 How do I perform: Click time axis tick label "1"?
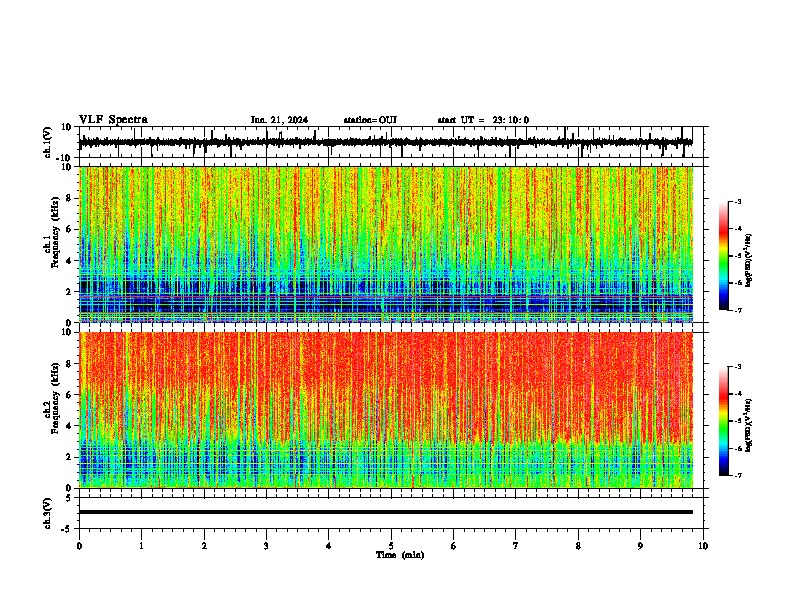pyautogui.click(x=142, y=546)
